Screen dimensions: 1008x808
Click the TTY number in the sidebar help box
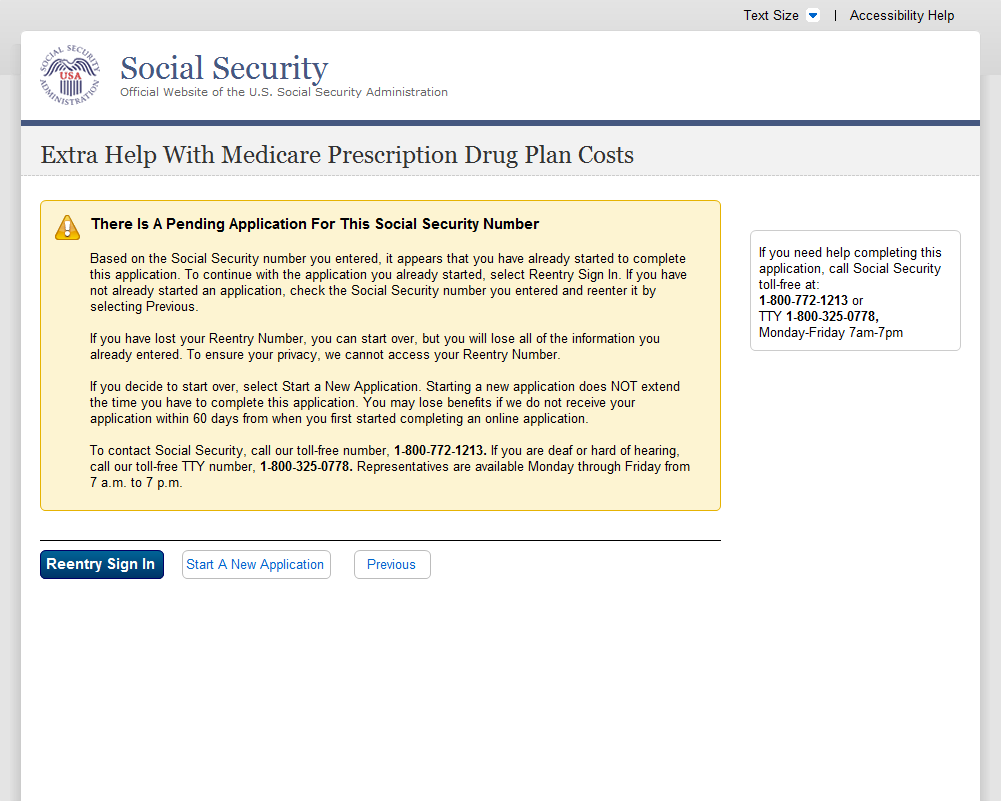click(x=831, y=316)
